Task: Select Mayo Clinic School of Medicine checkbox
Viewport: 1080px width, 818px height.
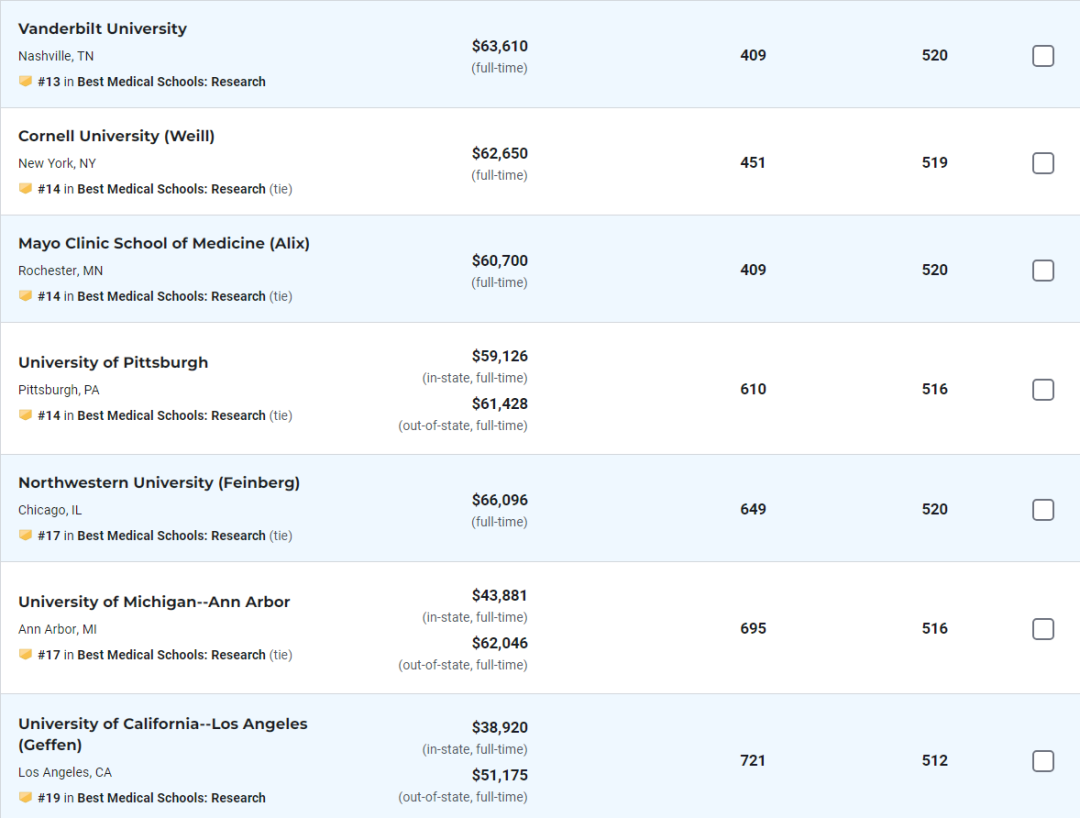Action: (1043, 270)
